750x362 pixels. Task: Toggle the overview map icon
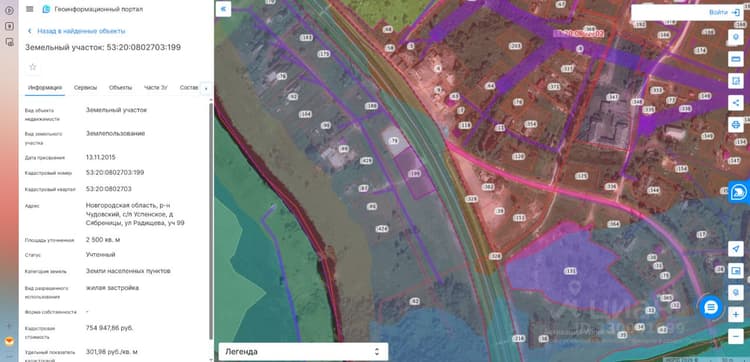tap(736, 271)
